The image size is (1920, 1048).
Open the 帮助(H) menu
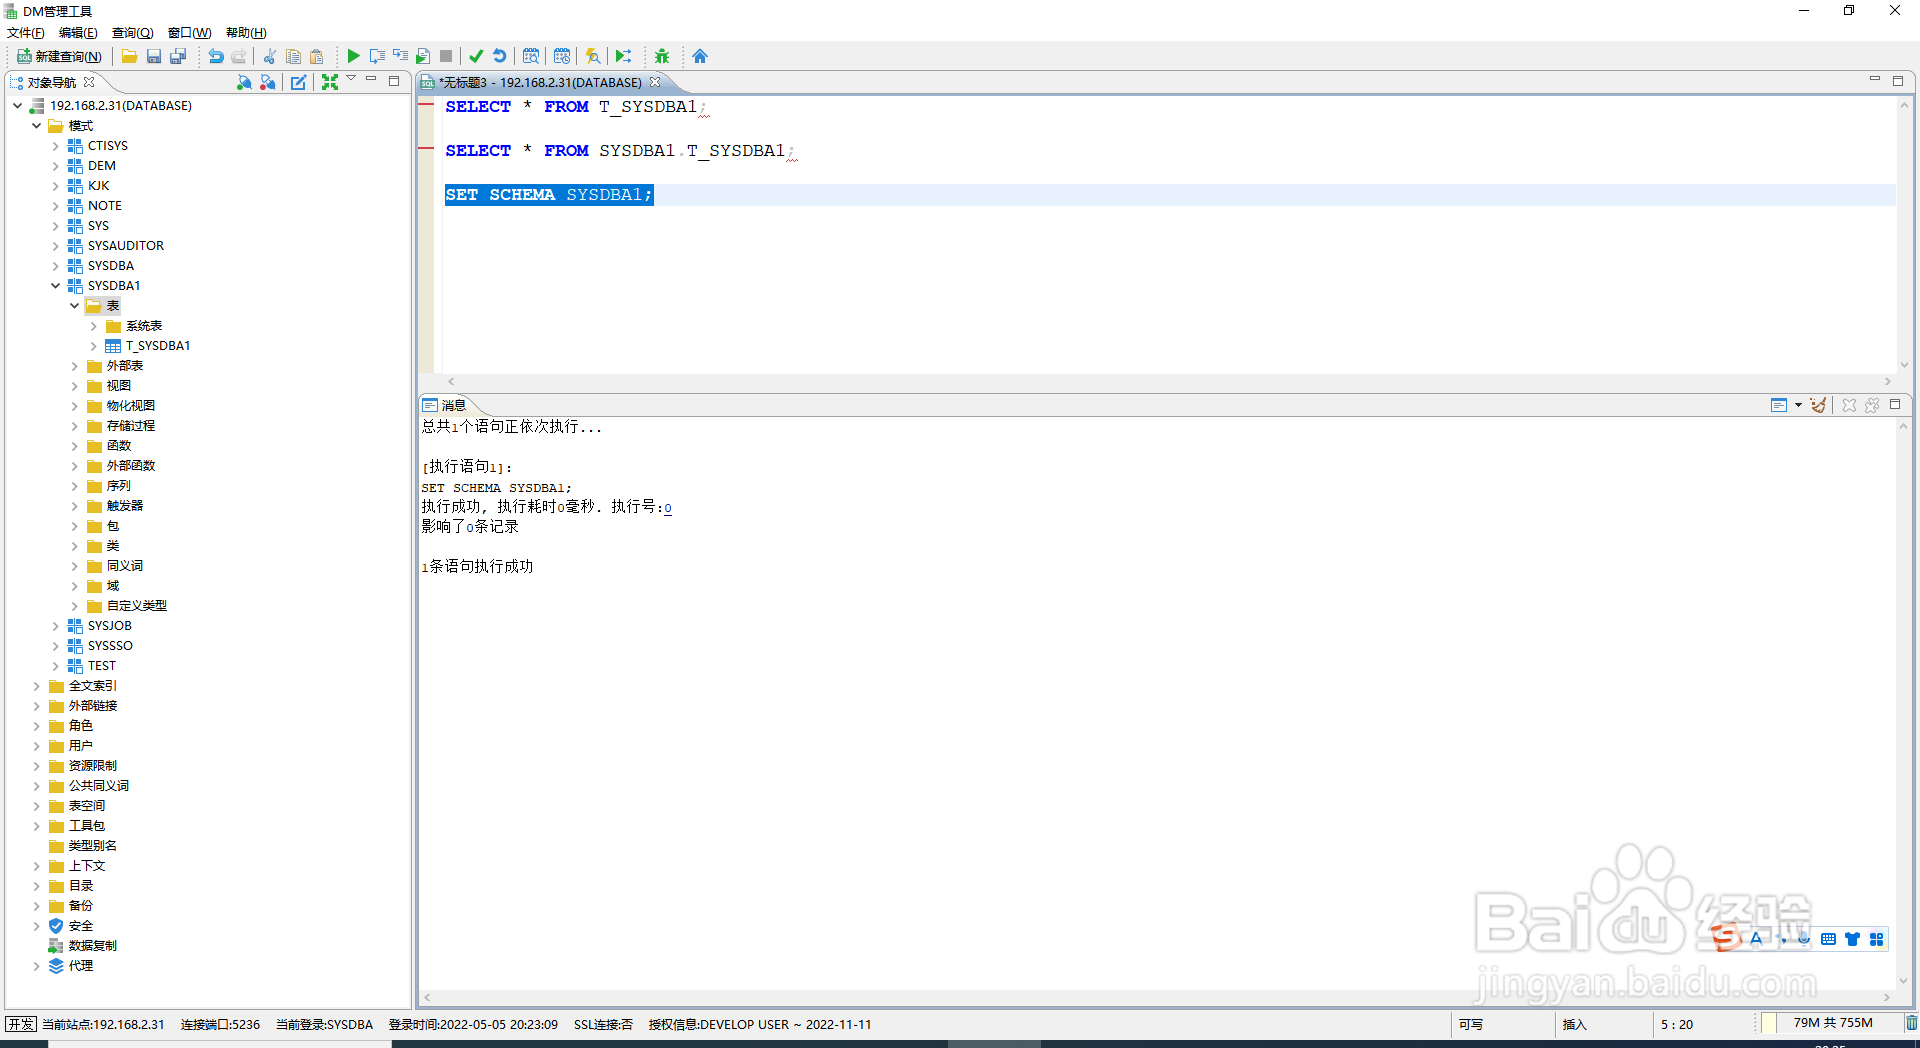pyautogui.click(x=246, y=33)
